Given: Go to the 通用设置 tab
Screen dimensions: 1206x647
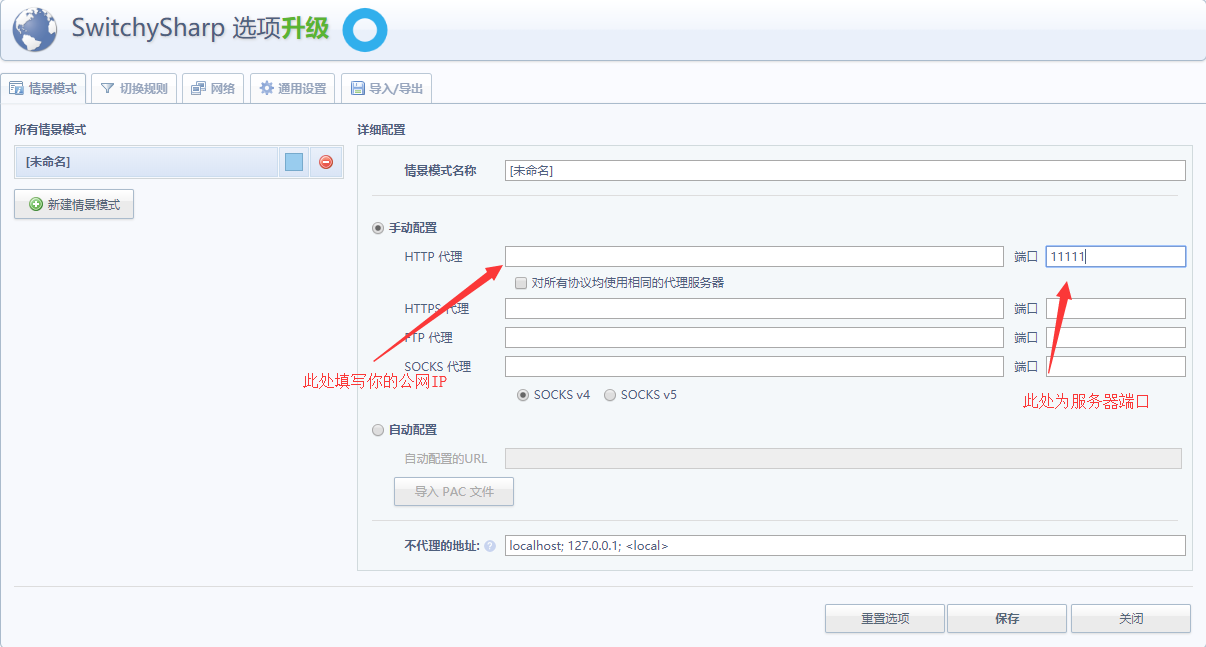Looking at the screenshot, I should click(293, 88).
